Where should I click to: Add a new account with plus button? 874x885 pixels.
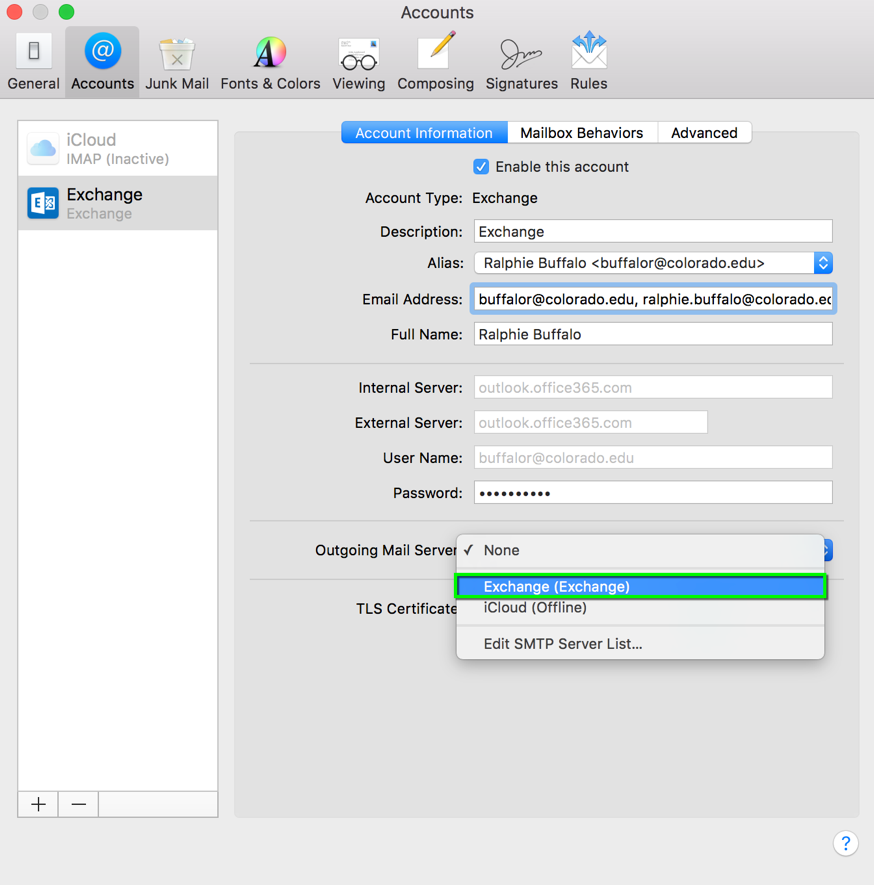click(38, 804)
